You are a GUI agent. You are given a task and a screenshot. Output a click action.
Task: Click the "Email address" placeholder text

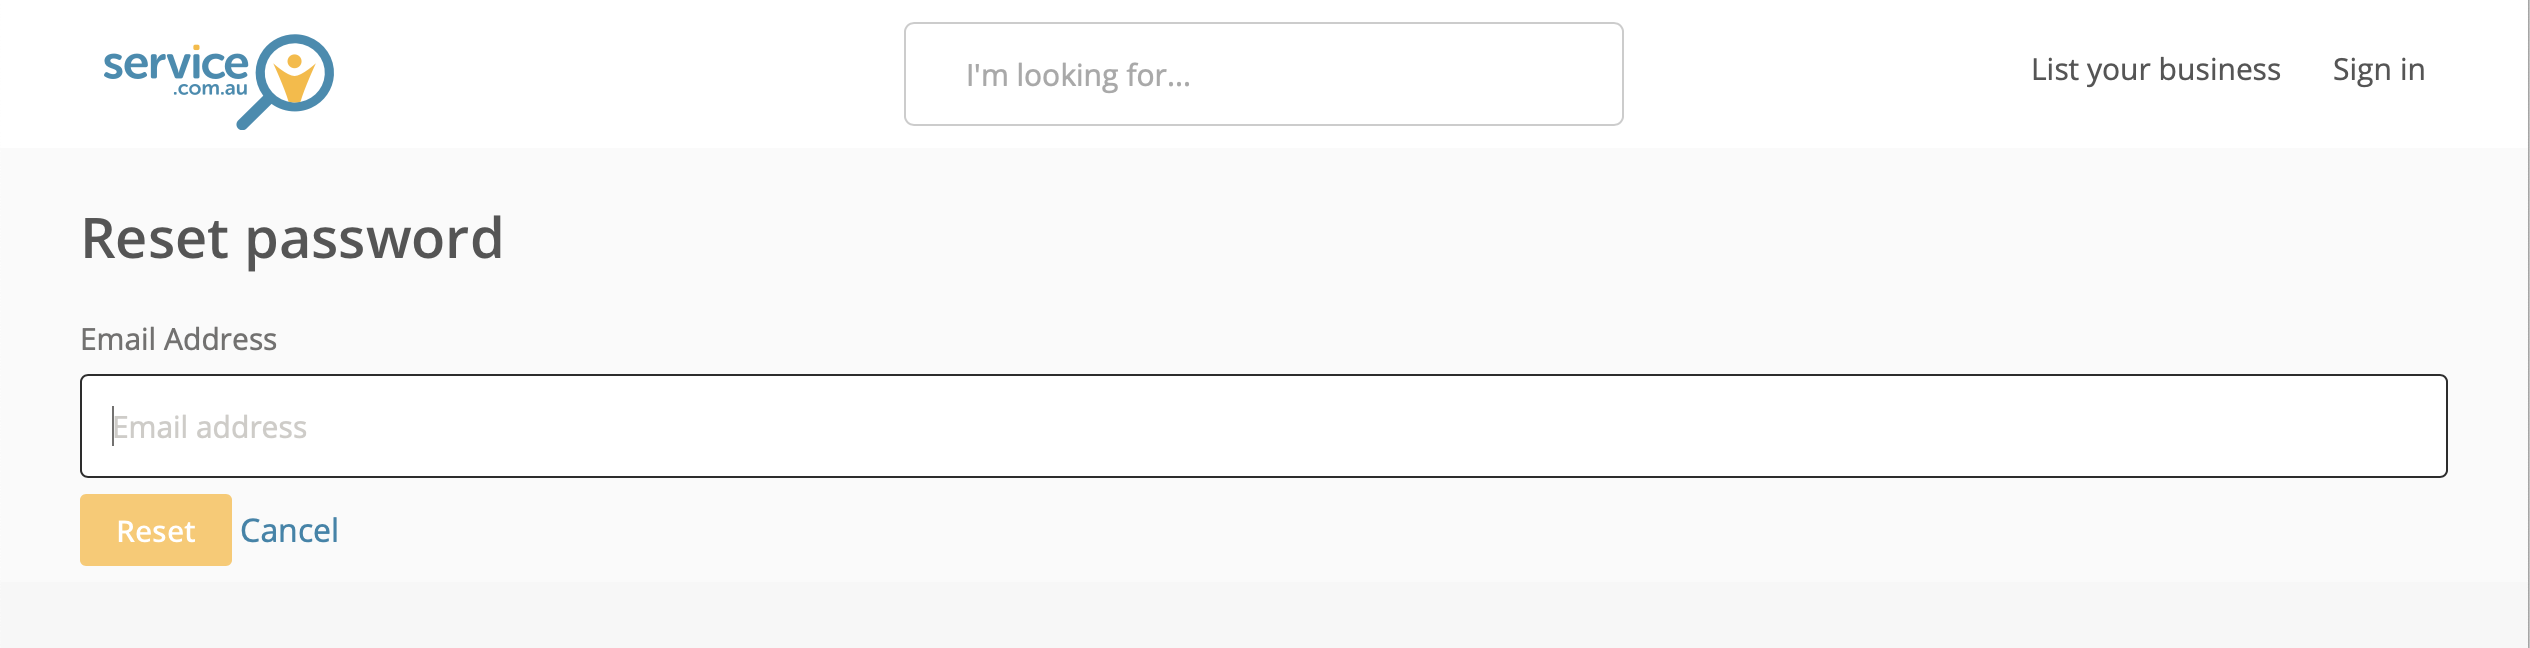click(210, 427)
